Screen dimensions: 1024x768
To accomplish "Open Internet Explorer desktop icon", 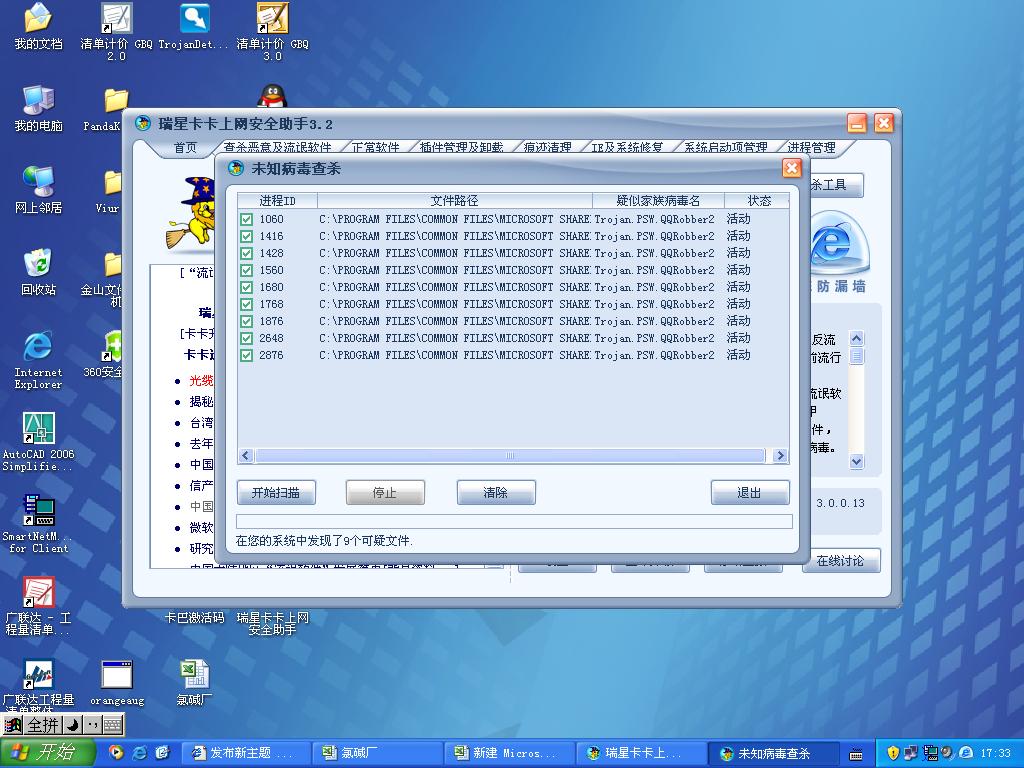I will 38,360.
